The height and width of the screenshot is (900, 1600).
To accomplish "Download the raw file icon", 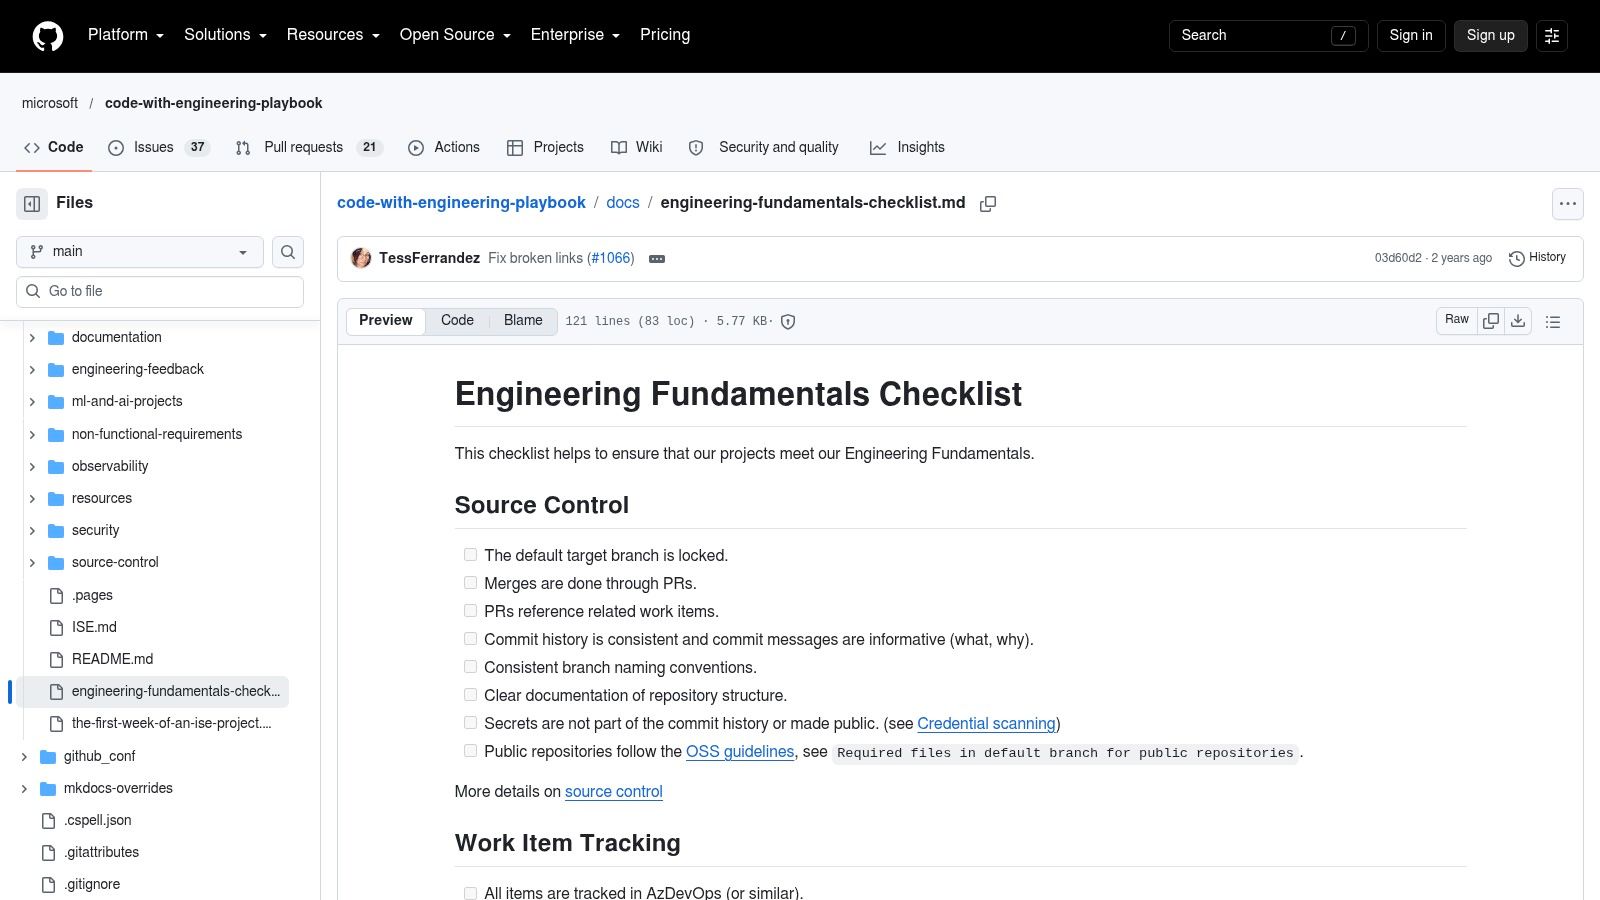I will 1518,321.
